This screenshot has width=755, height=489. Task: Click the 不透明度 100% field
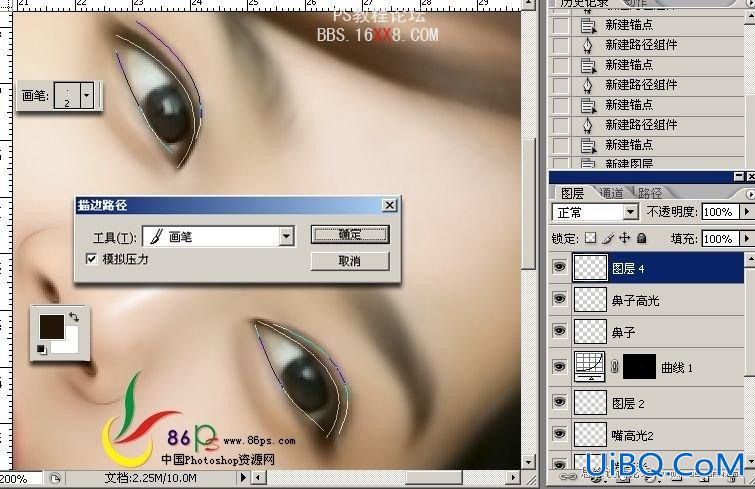tap(720, 212)
